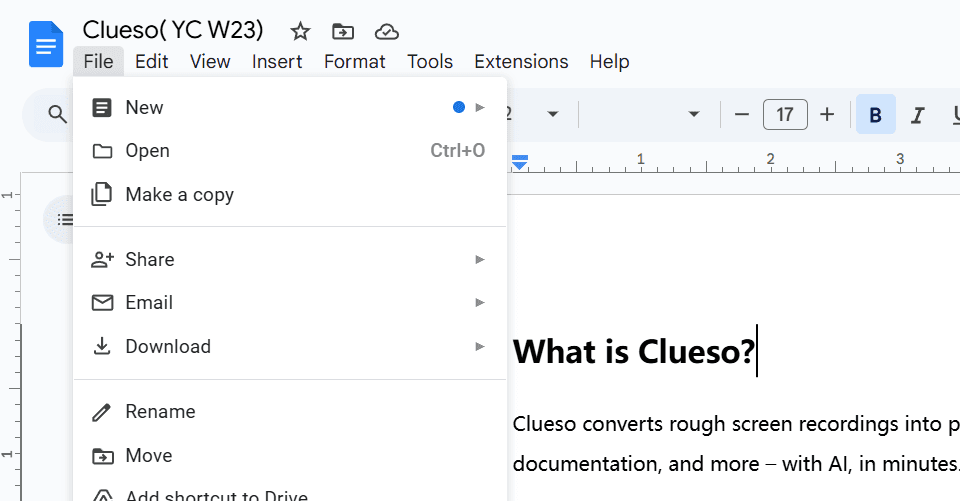Click the paragraph starting Clueso converts rough
Screen dimensions: 960x501
click(x=736, y=424)
